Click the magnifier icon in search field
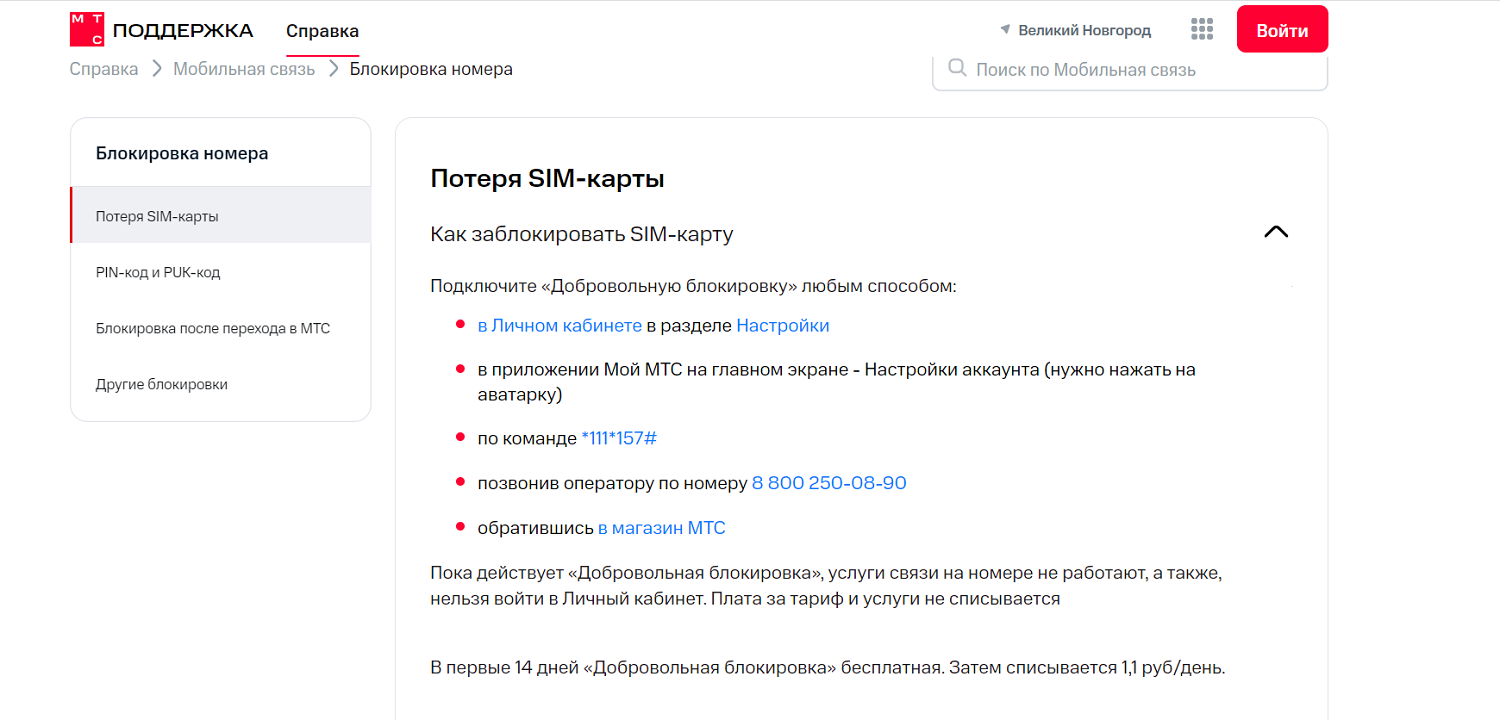Image resolution: width=1500 pixels, height=720 pixels. click(957, 68)
